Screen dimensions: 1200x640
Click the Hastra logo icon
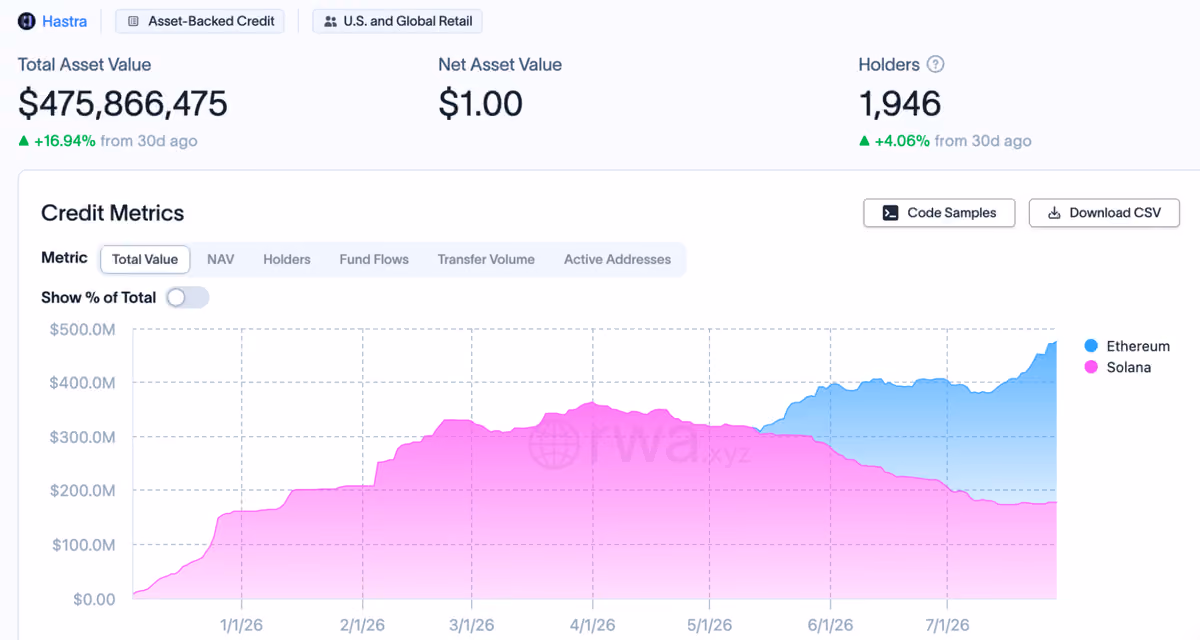(x=27, y=21)
